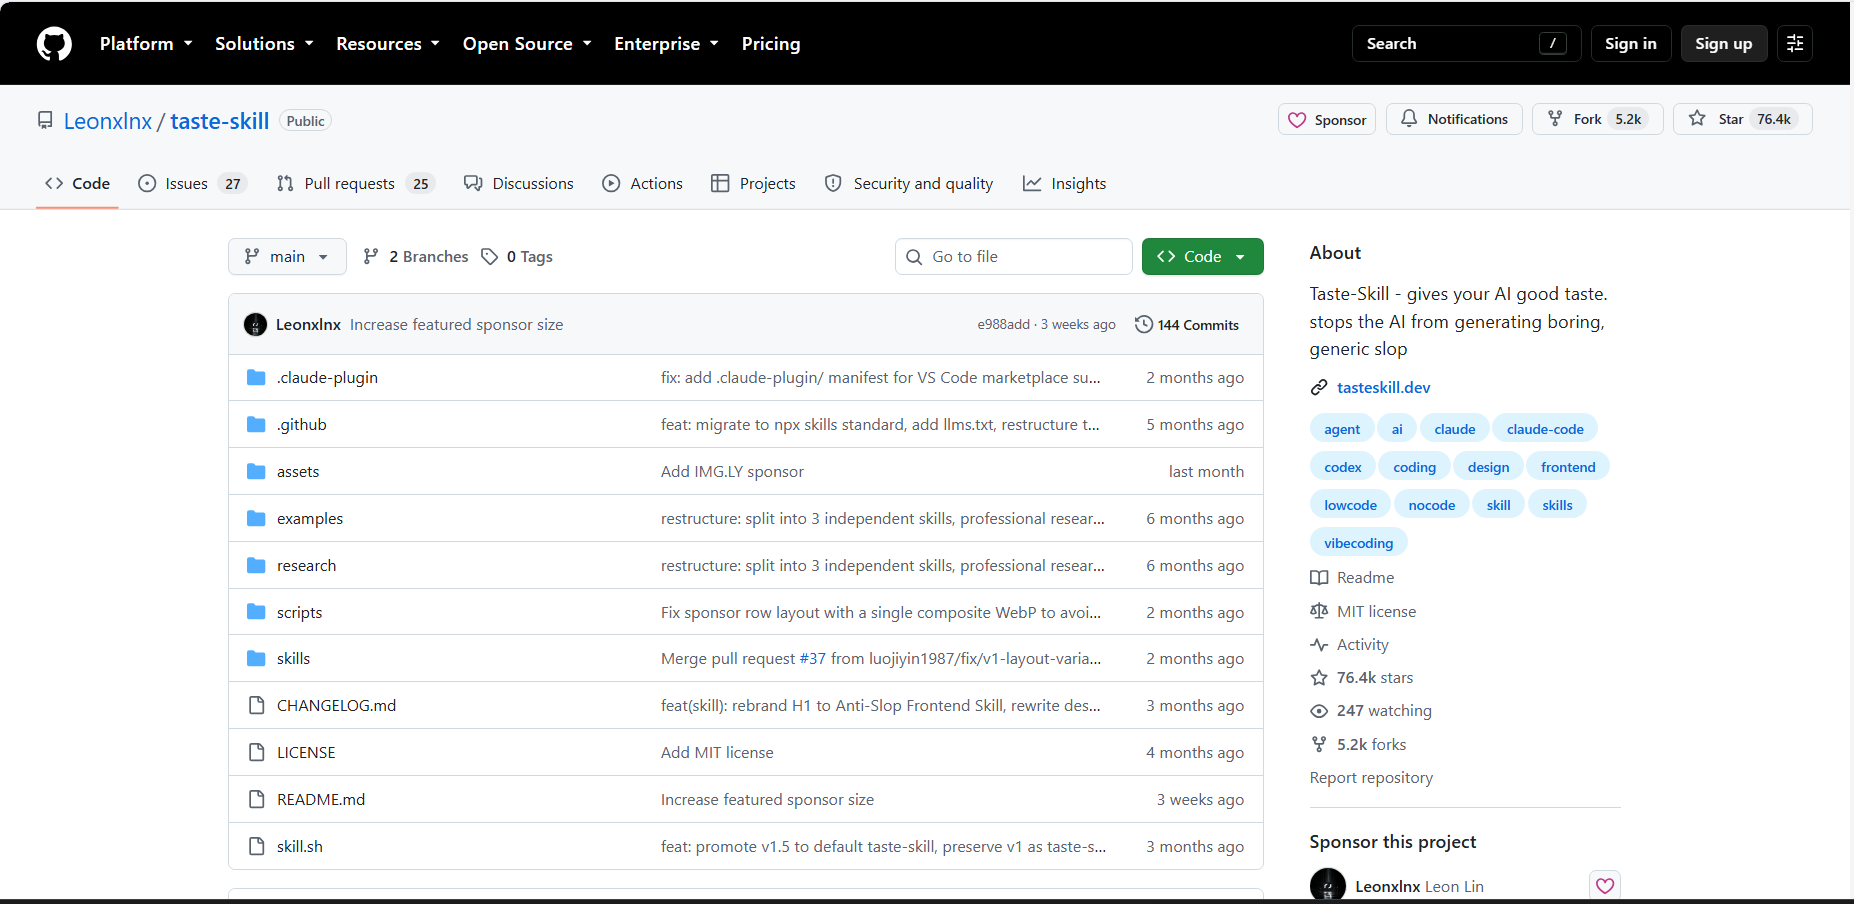Open the Security and quality tab
The width and height of the screenshot is (1854, 904).
pyautogui.click(x=909, y=183)
